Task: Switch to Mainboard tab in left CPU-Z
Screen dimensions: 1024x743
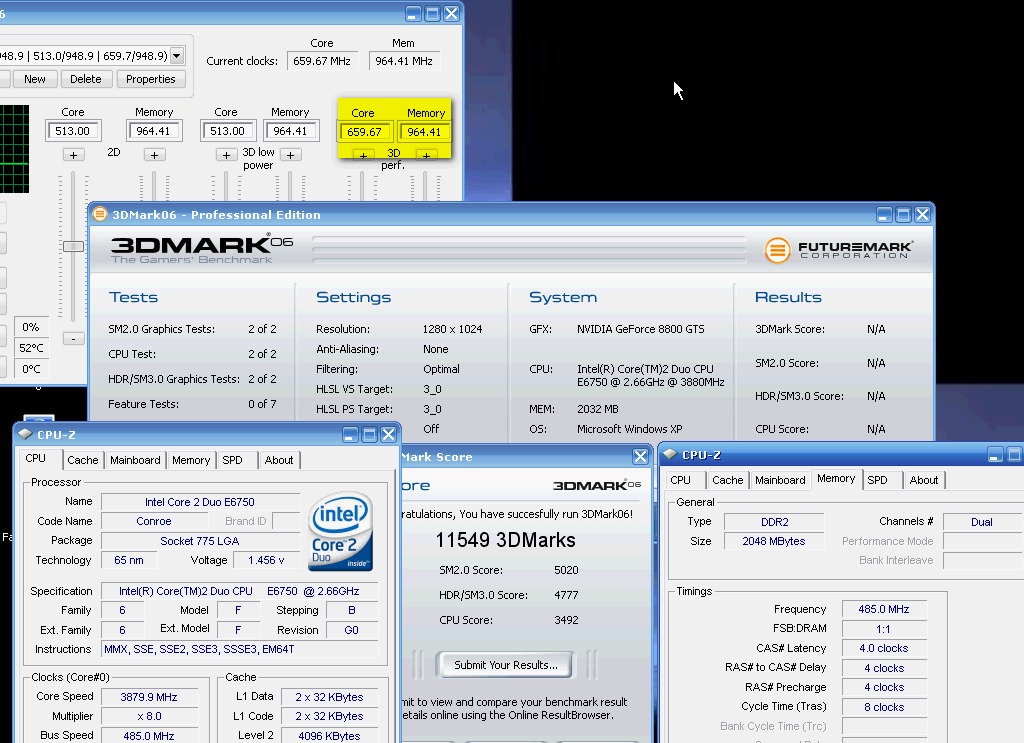Action: pyautogui.click(x=135, y=460)
